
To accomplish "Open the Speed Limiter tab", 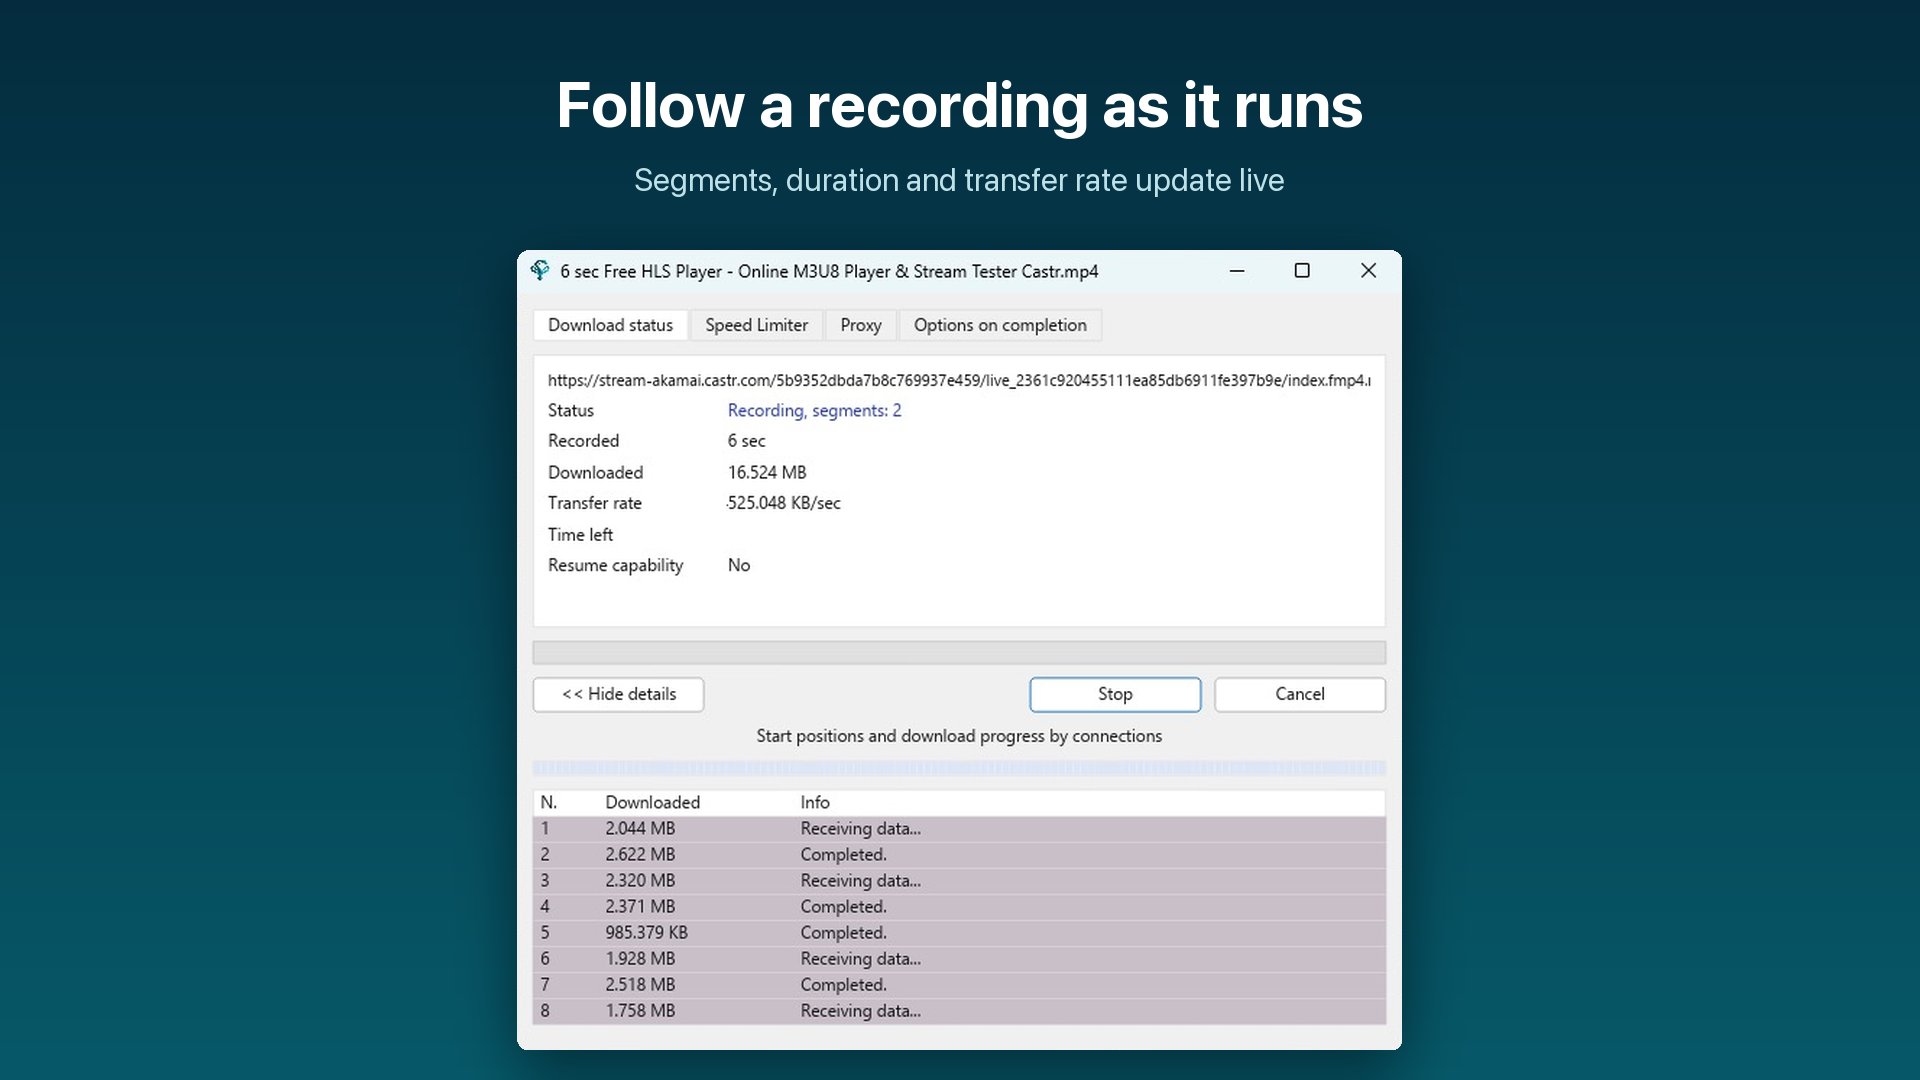I will (756, 325).
